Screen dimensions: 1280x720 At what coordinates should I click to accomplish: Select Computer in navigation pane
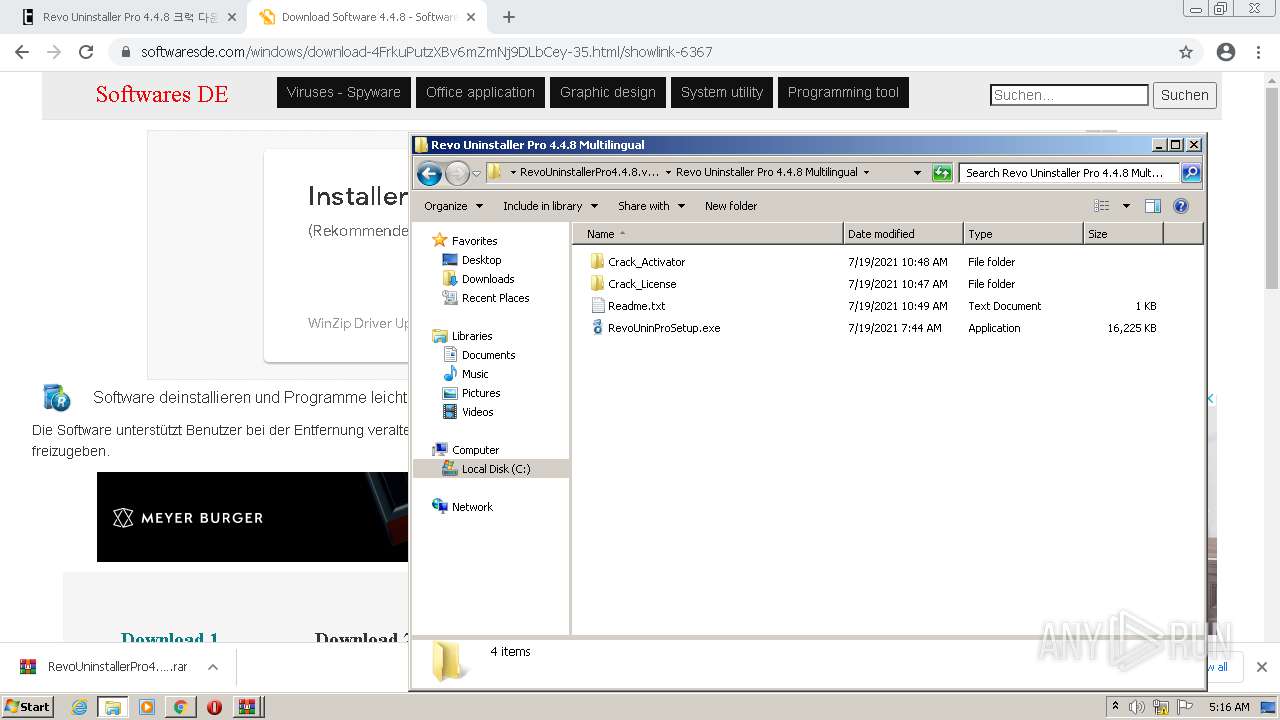[475, 450]
